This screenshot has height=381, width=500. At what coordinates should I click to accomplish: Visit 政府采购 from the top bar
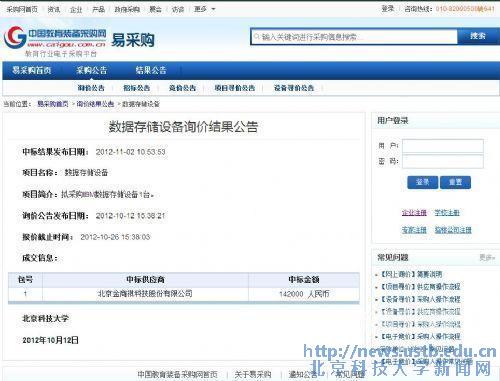tap(127, 9)
